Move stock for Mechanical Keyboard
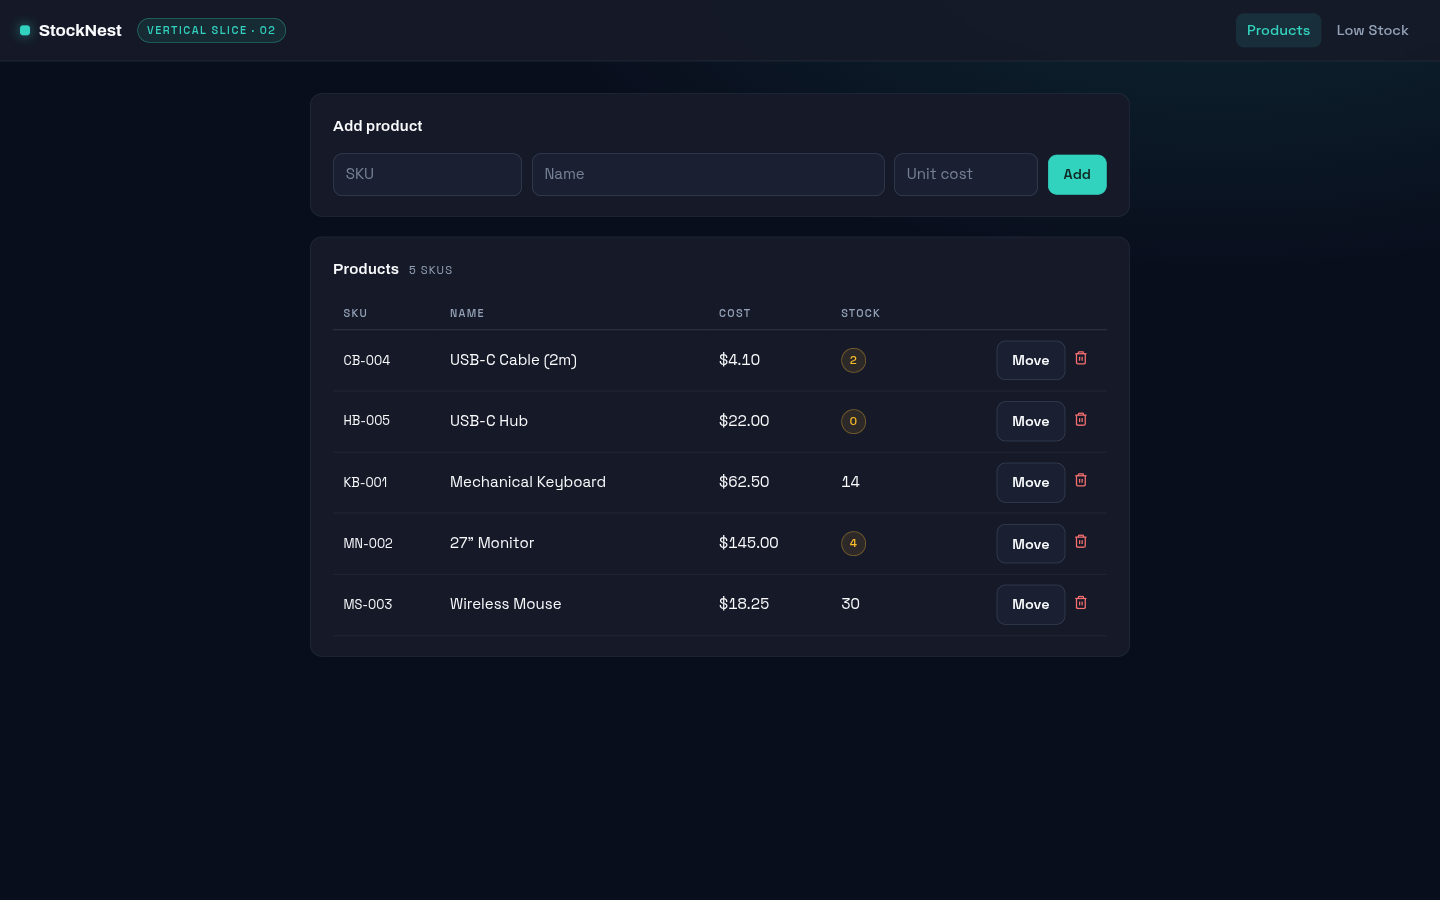This screenshot has height=900, width=1440. [x=1030, y=482]
